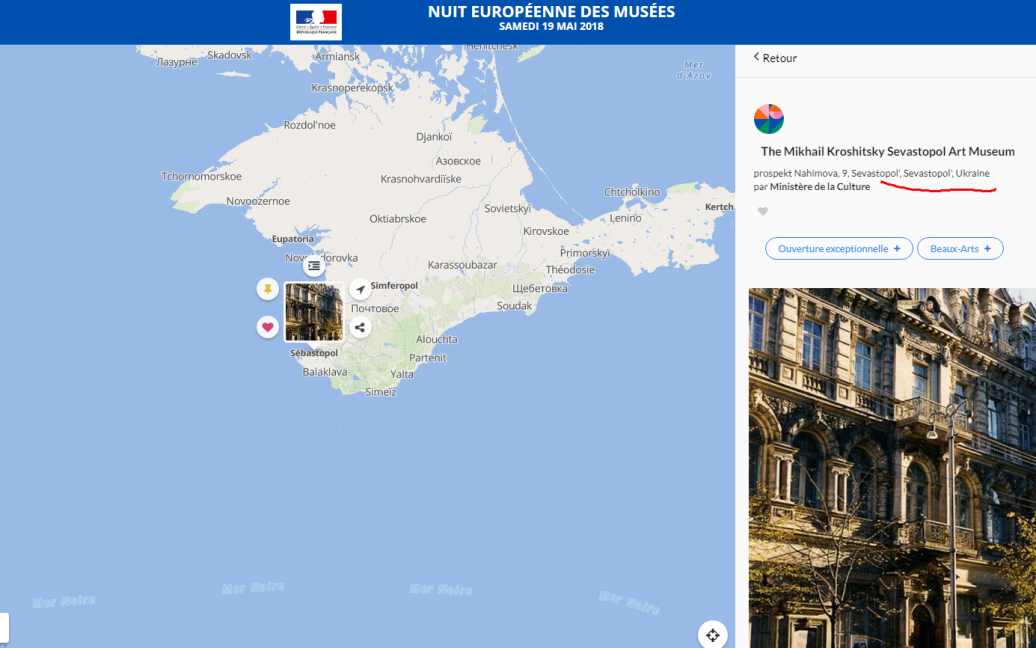Click the Rozdol'noe label on the map
Image resolution: width=1036 pixels, height=648 pixels.
(x=309, y=125)
